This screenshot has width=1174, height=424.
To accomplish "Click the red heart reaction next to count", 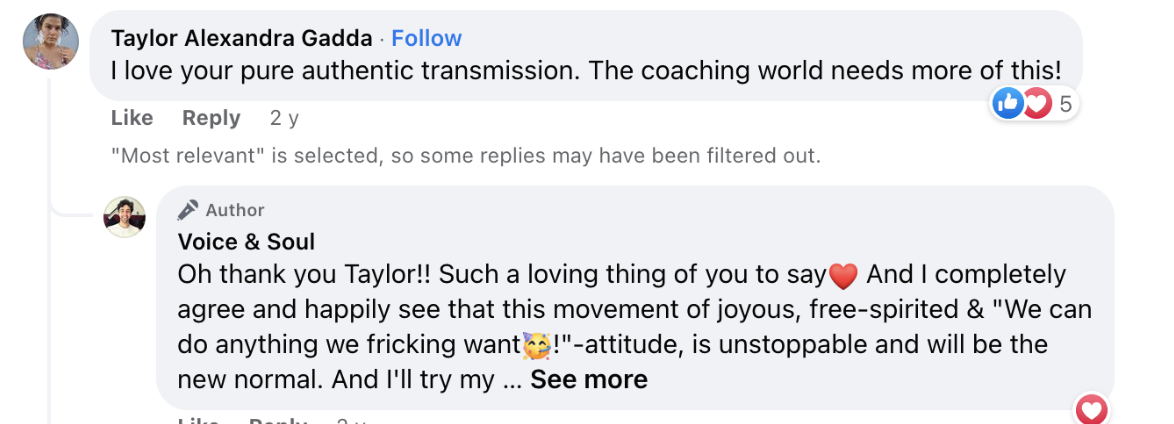I will point(1038,103).
